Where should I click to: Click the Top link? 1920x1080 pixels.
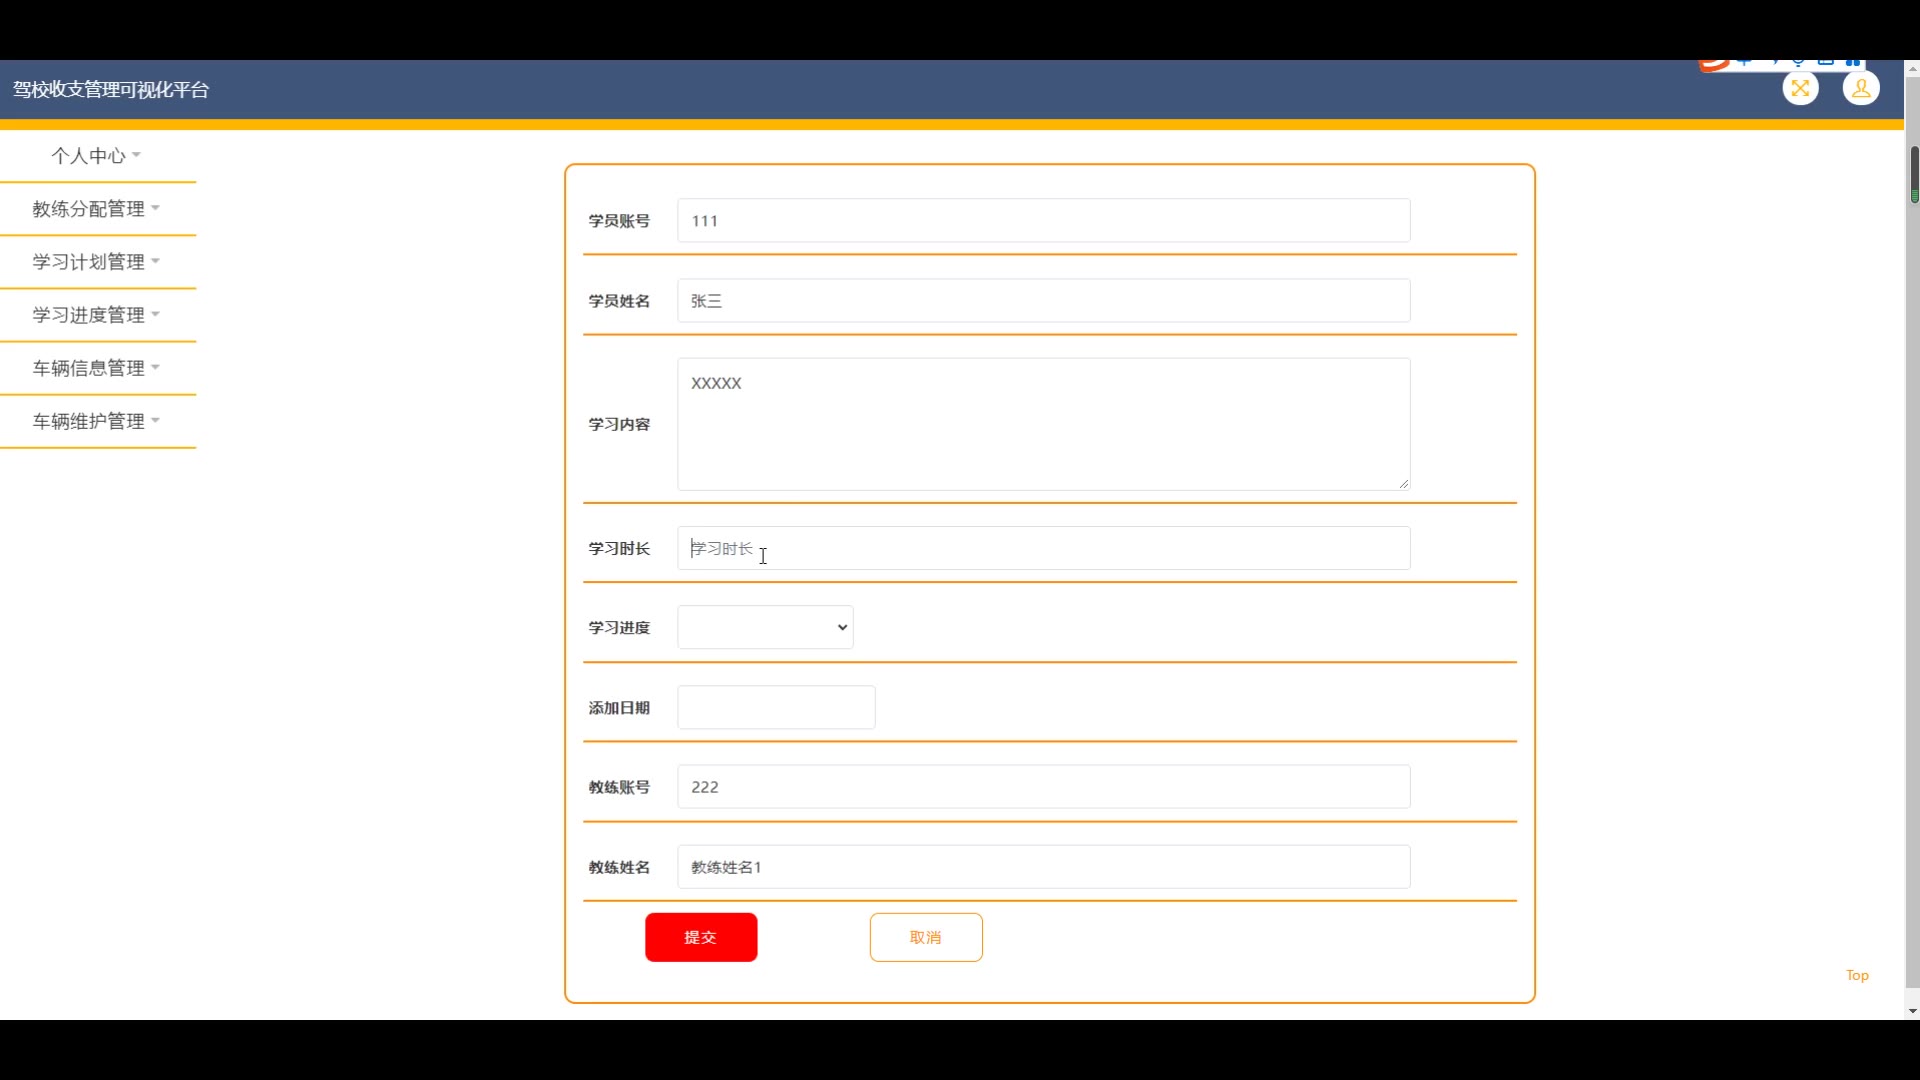(1856, 975)
